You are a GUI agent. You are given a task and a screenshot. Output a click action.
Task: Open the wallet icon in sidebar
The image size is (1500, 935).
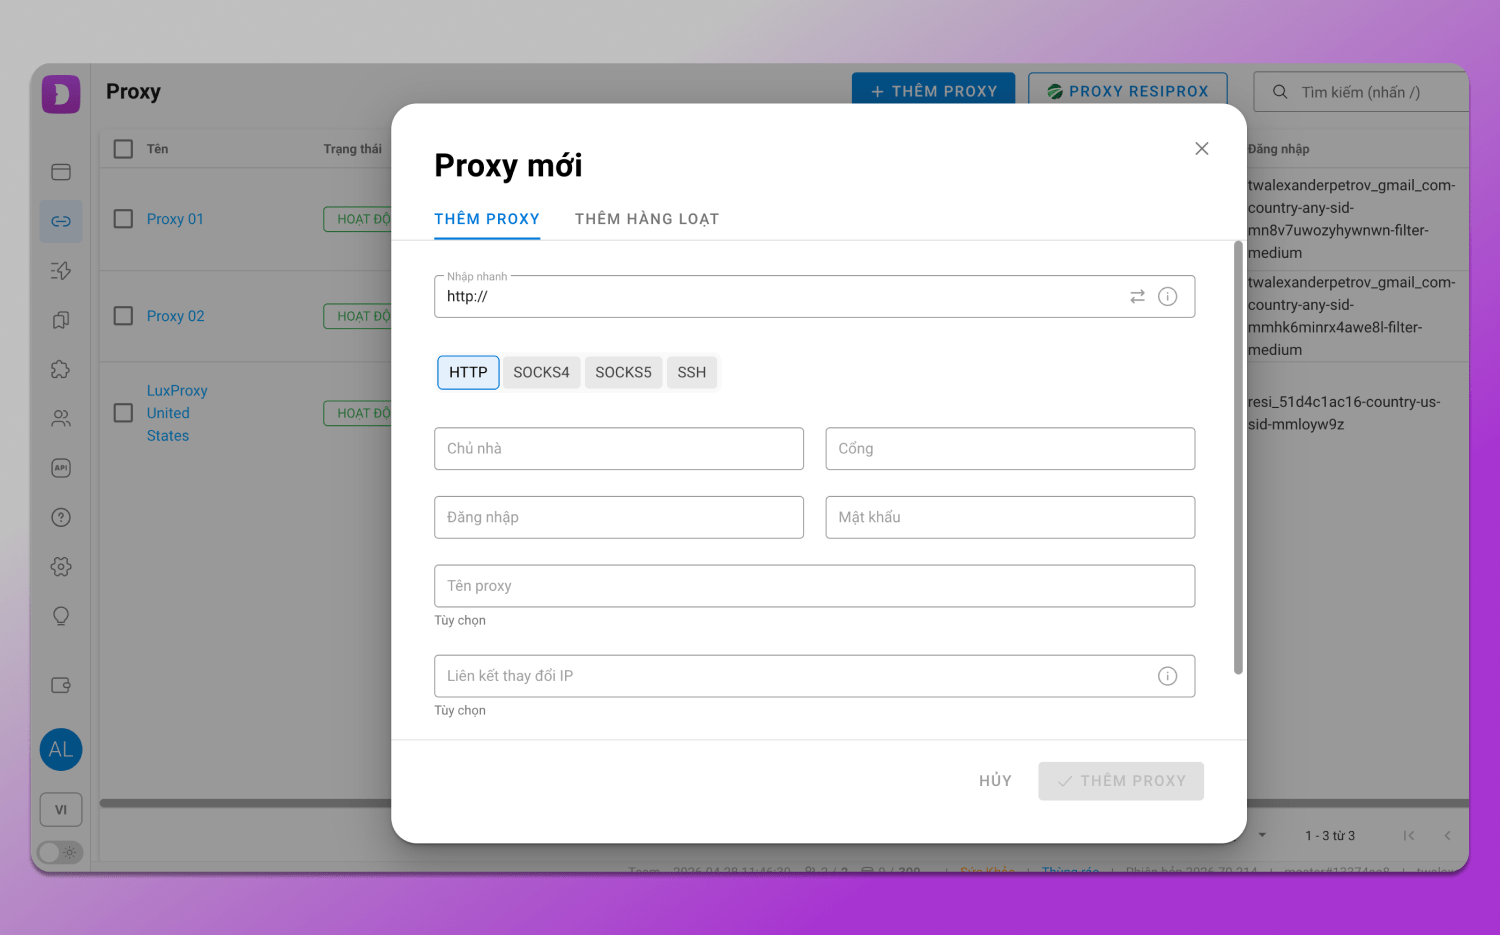click(61, 686)
